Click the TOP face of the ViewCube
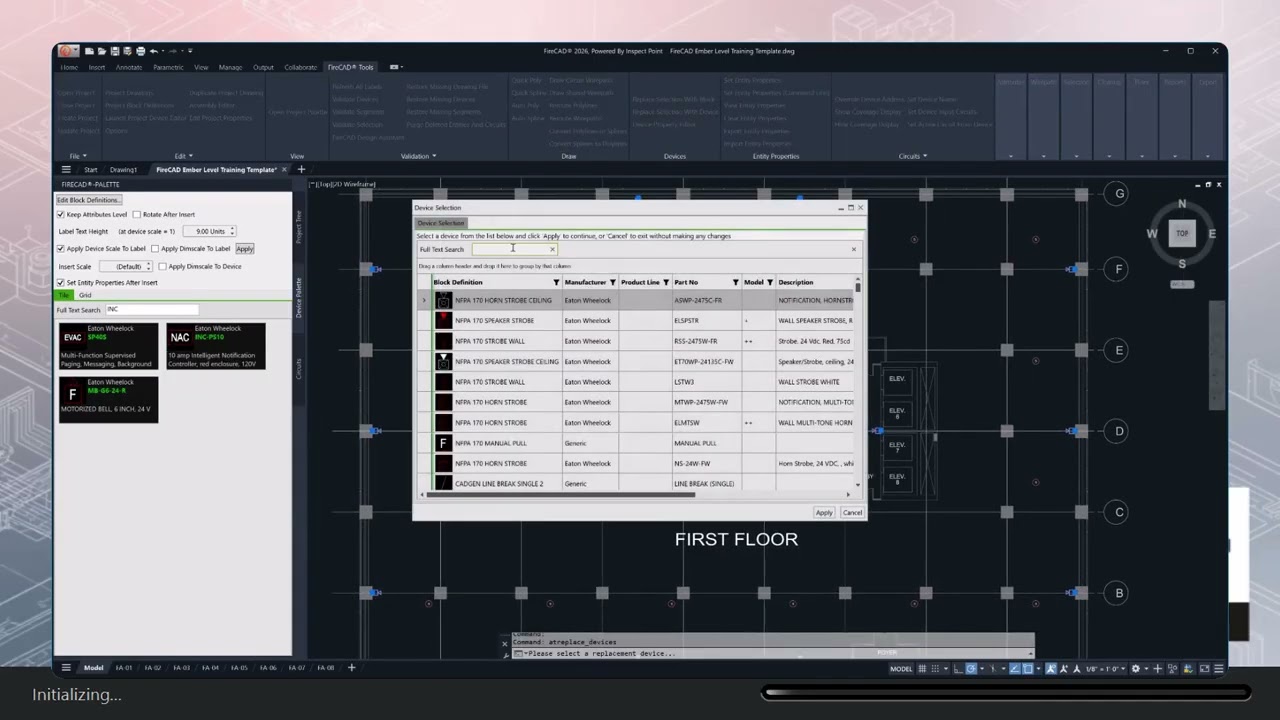The image size is (1280, 720). pos(1182,233)
